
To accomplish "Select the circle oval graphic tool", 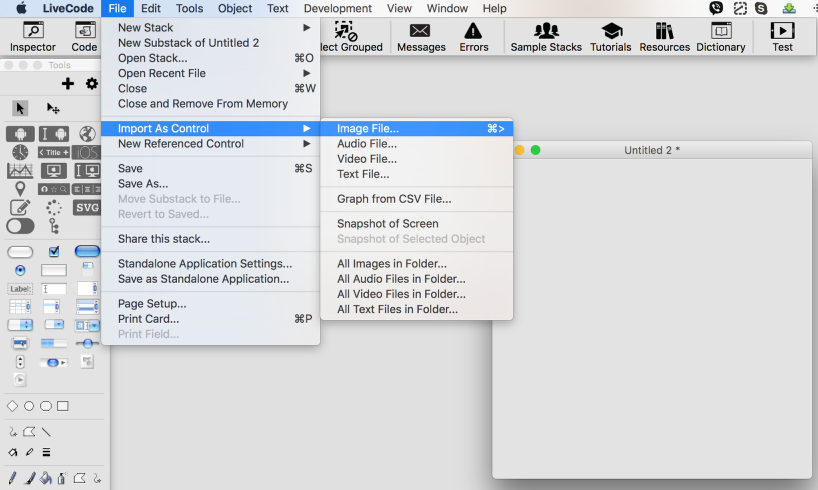I will 29,406.
